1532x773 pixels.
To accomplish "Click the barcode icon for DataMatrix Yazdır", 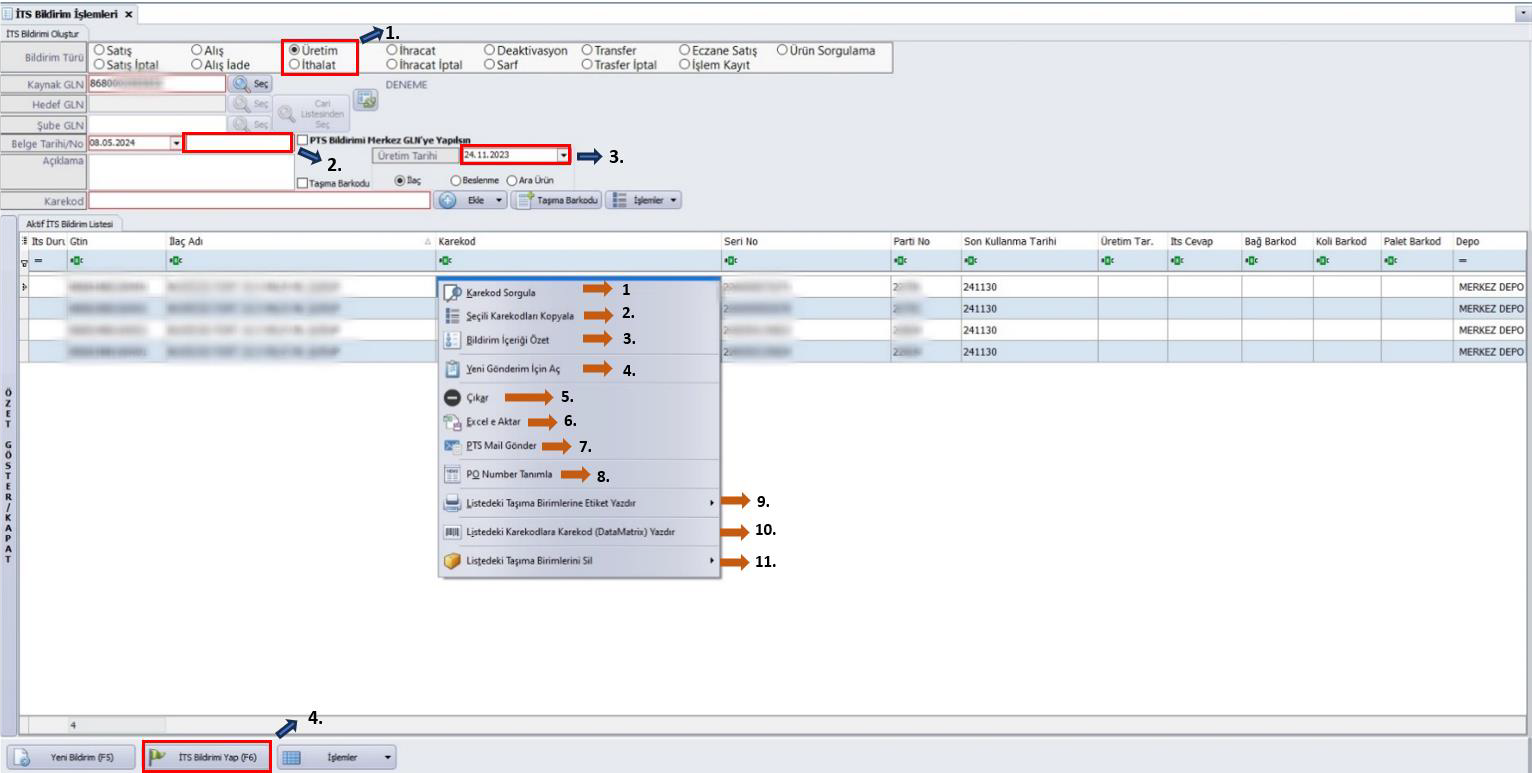I will click(451, 532).
